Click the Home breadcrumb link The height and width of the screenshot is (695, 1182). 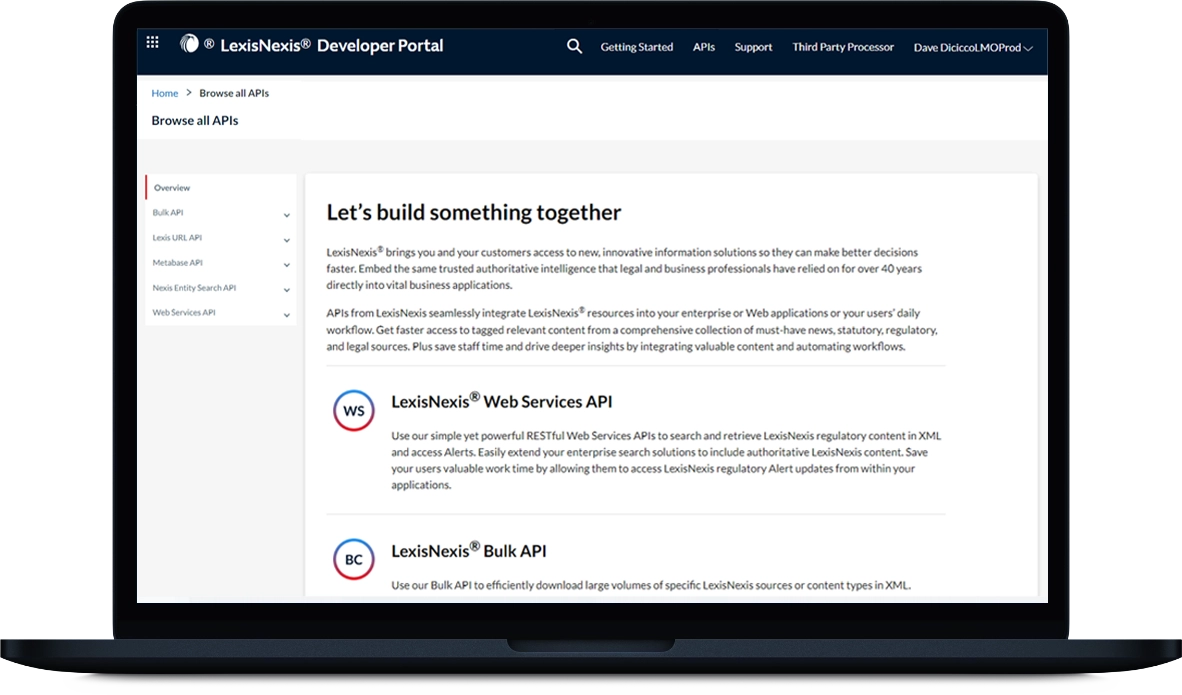(164, 93)
